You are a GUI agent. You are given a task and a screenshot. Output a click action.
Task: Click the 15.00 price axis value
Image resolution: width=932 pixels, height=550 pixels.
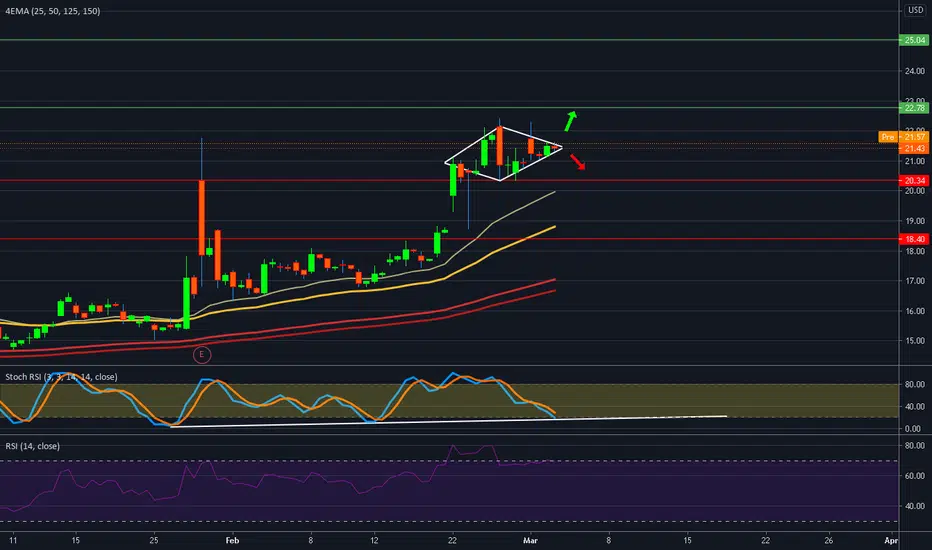point(915,341)
